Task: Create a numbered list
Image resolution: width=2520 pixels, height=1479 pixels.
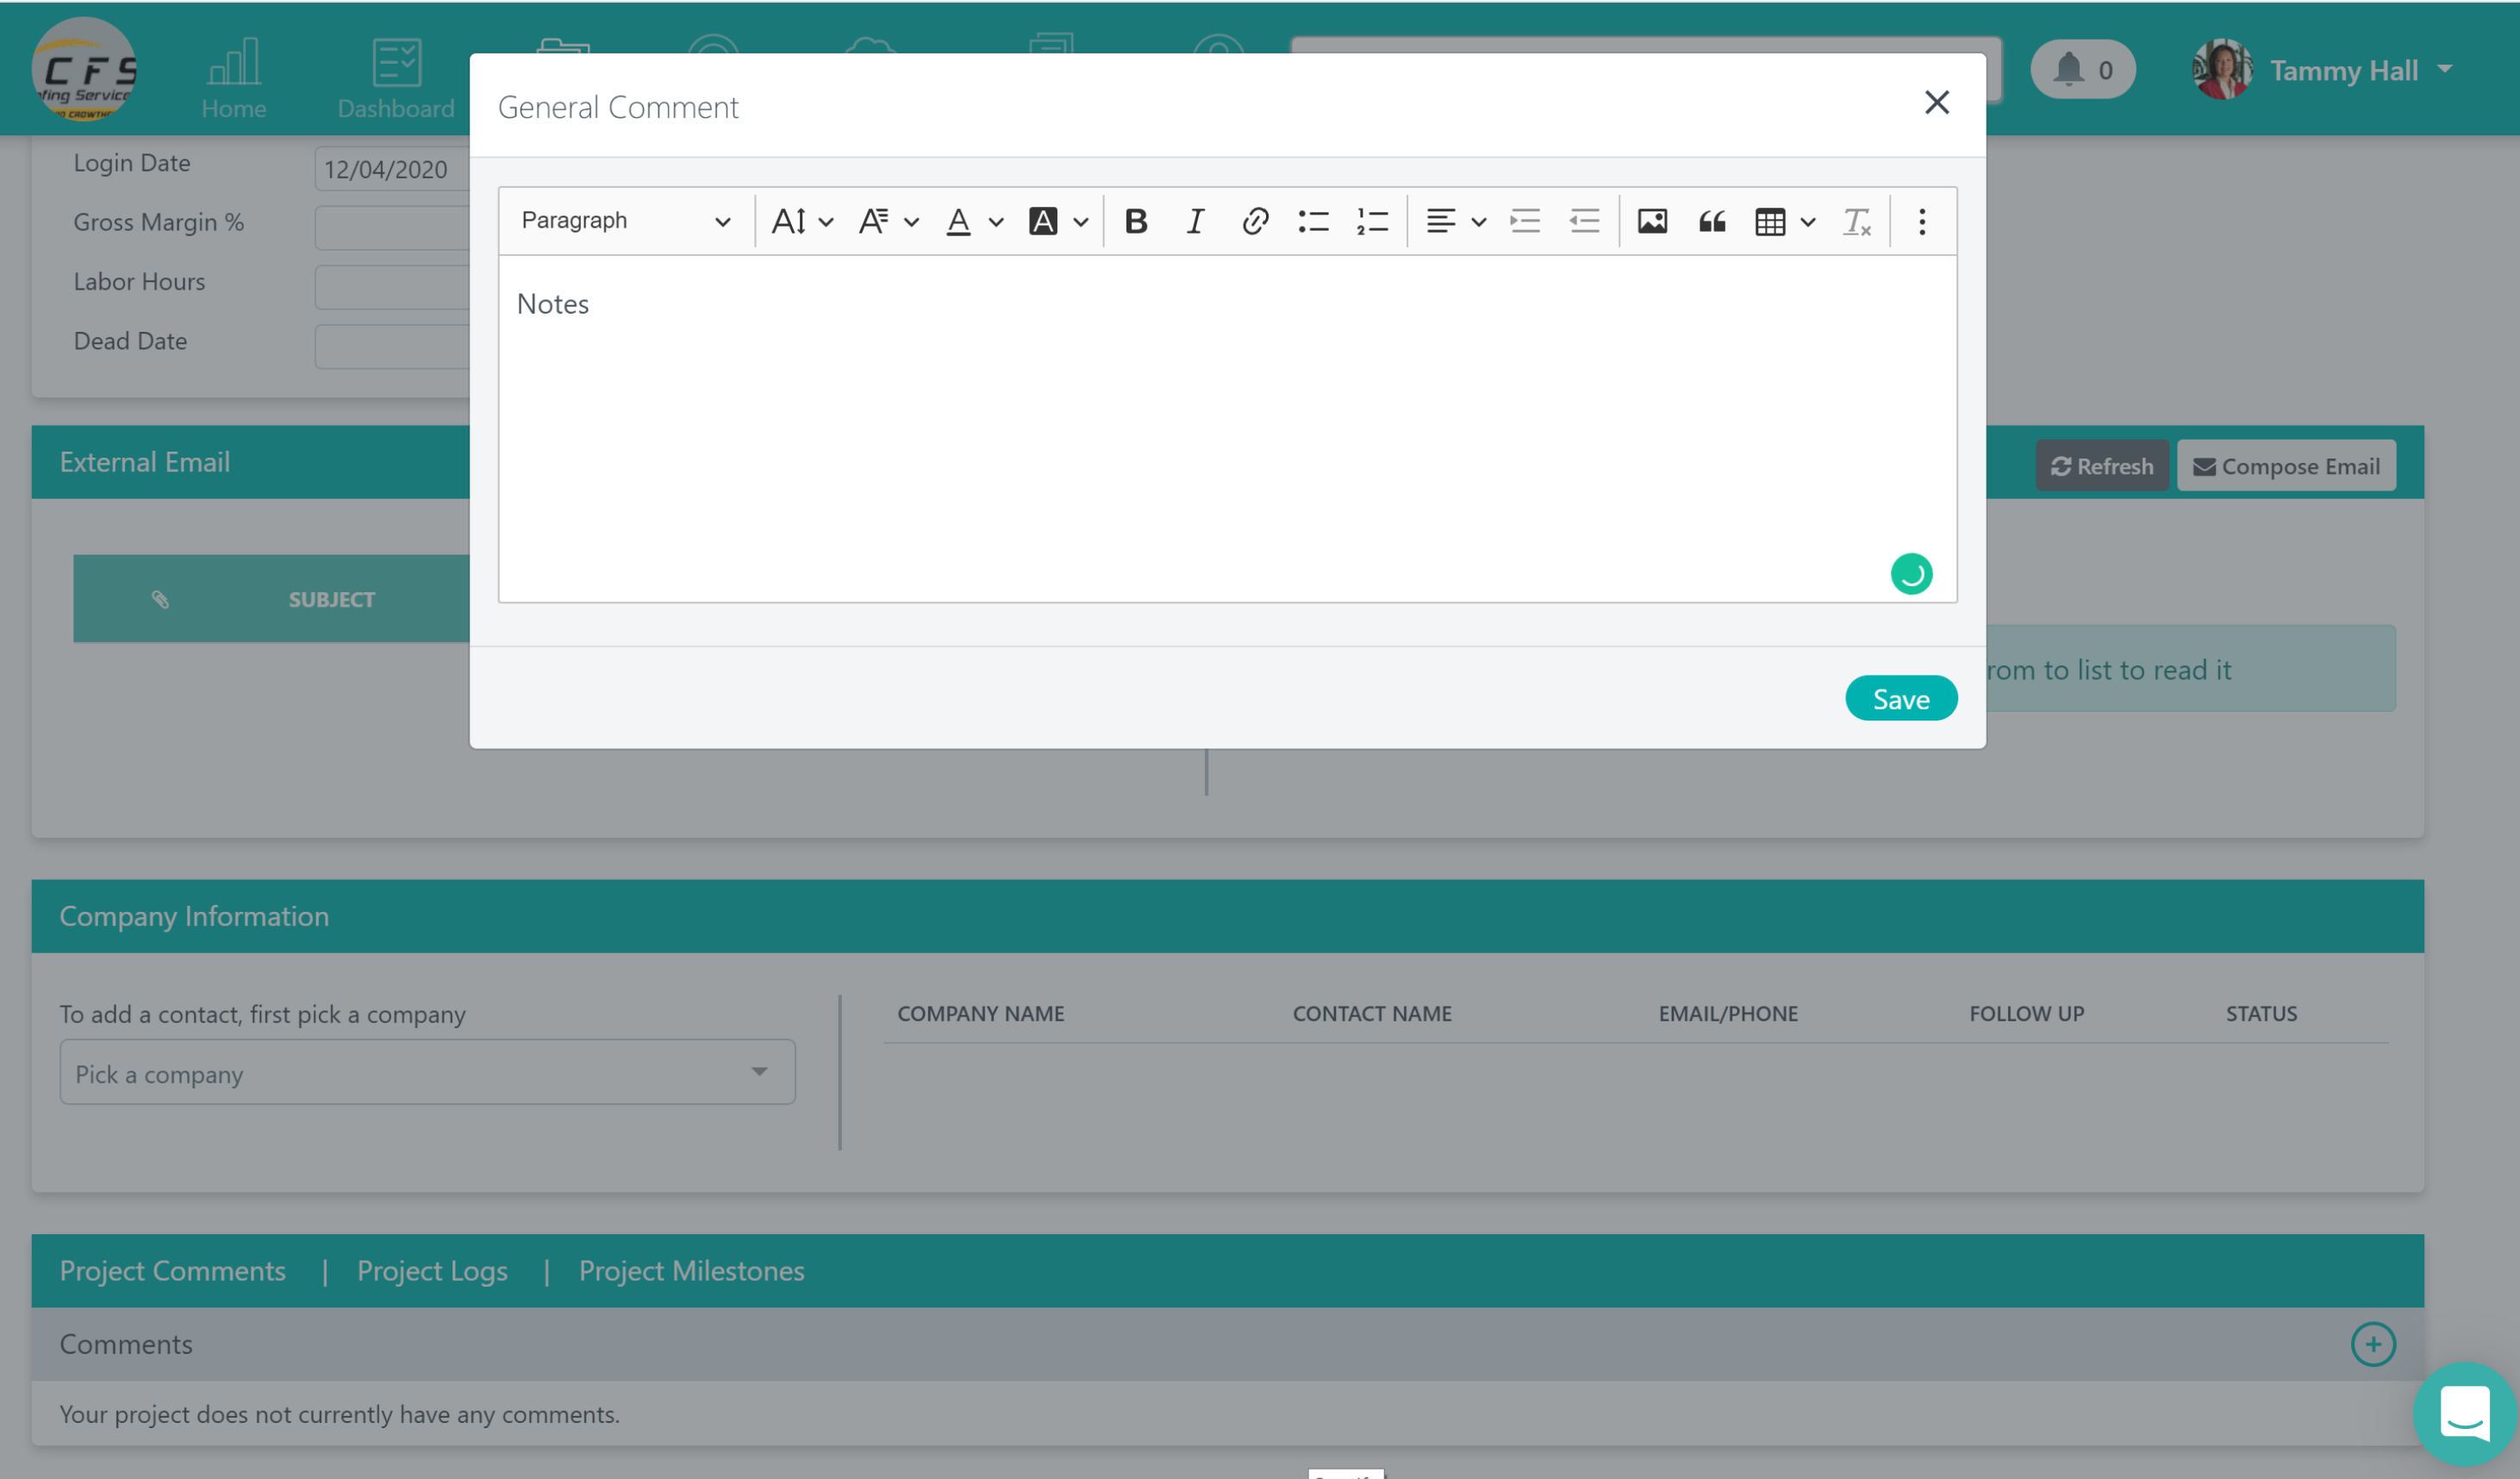Action: [1372, 221]
